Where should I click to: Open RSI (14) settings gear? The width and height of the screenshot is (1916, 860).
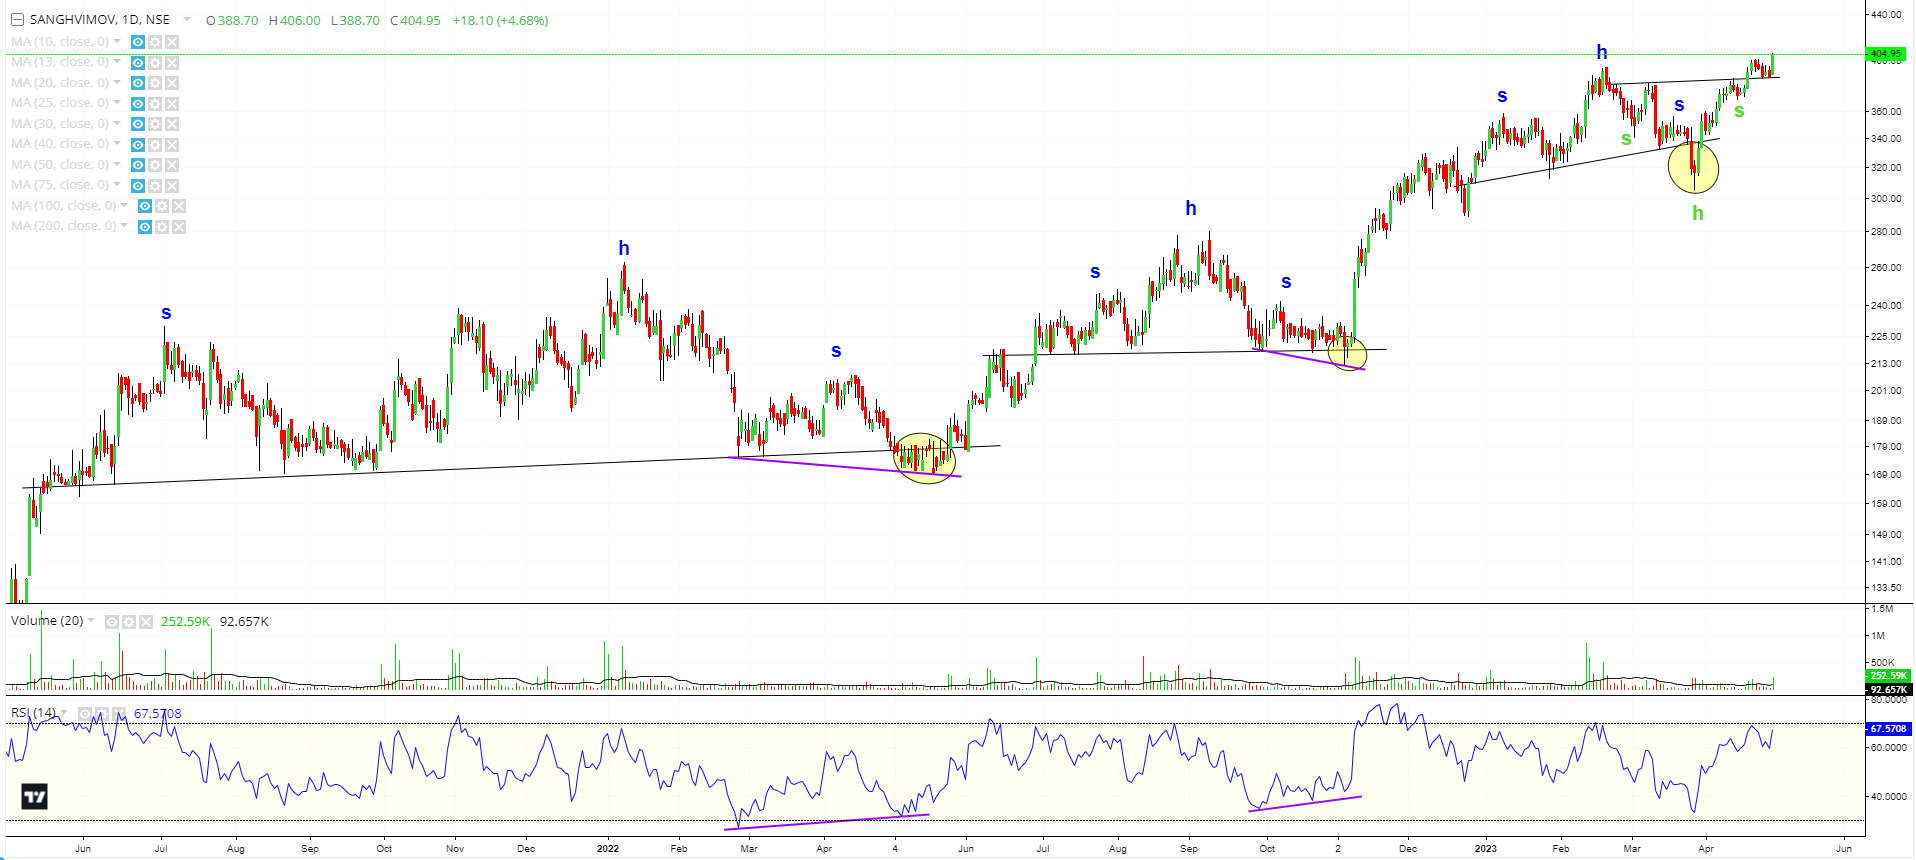pyautogui.click(x=102, y=714)
